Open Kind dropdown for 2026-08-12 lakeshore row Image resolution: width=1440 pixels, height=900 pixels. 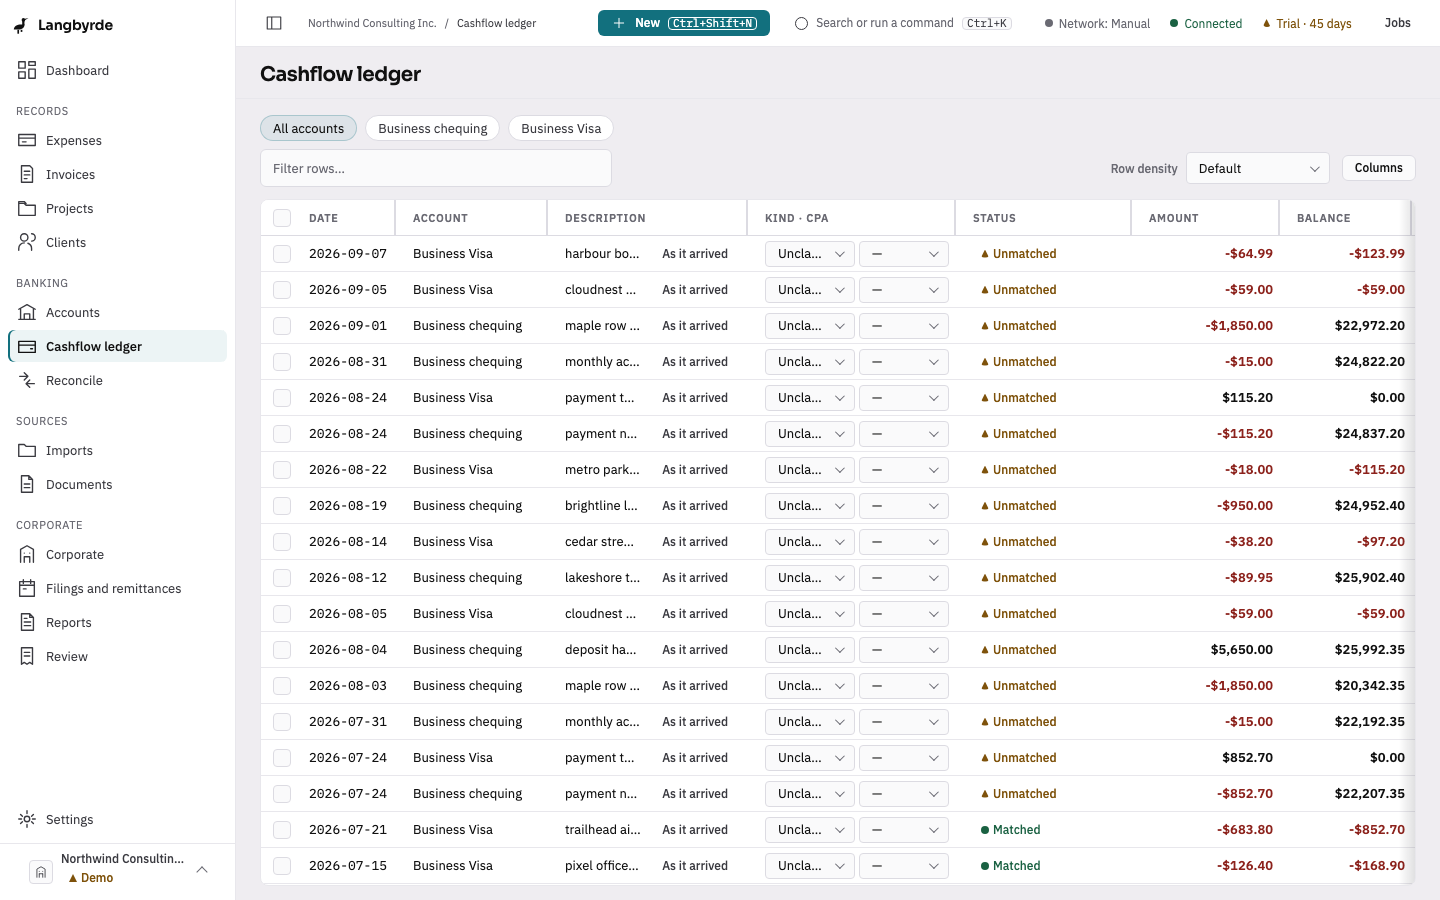coord(810,578)
